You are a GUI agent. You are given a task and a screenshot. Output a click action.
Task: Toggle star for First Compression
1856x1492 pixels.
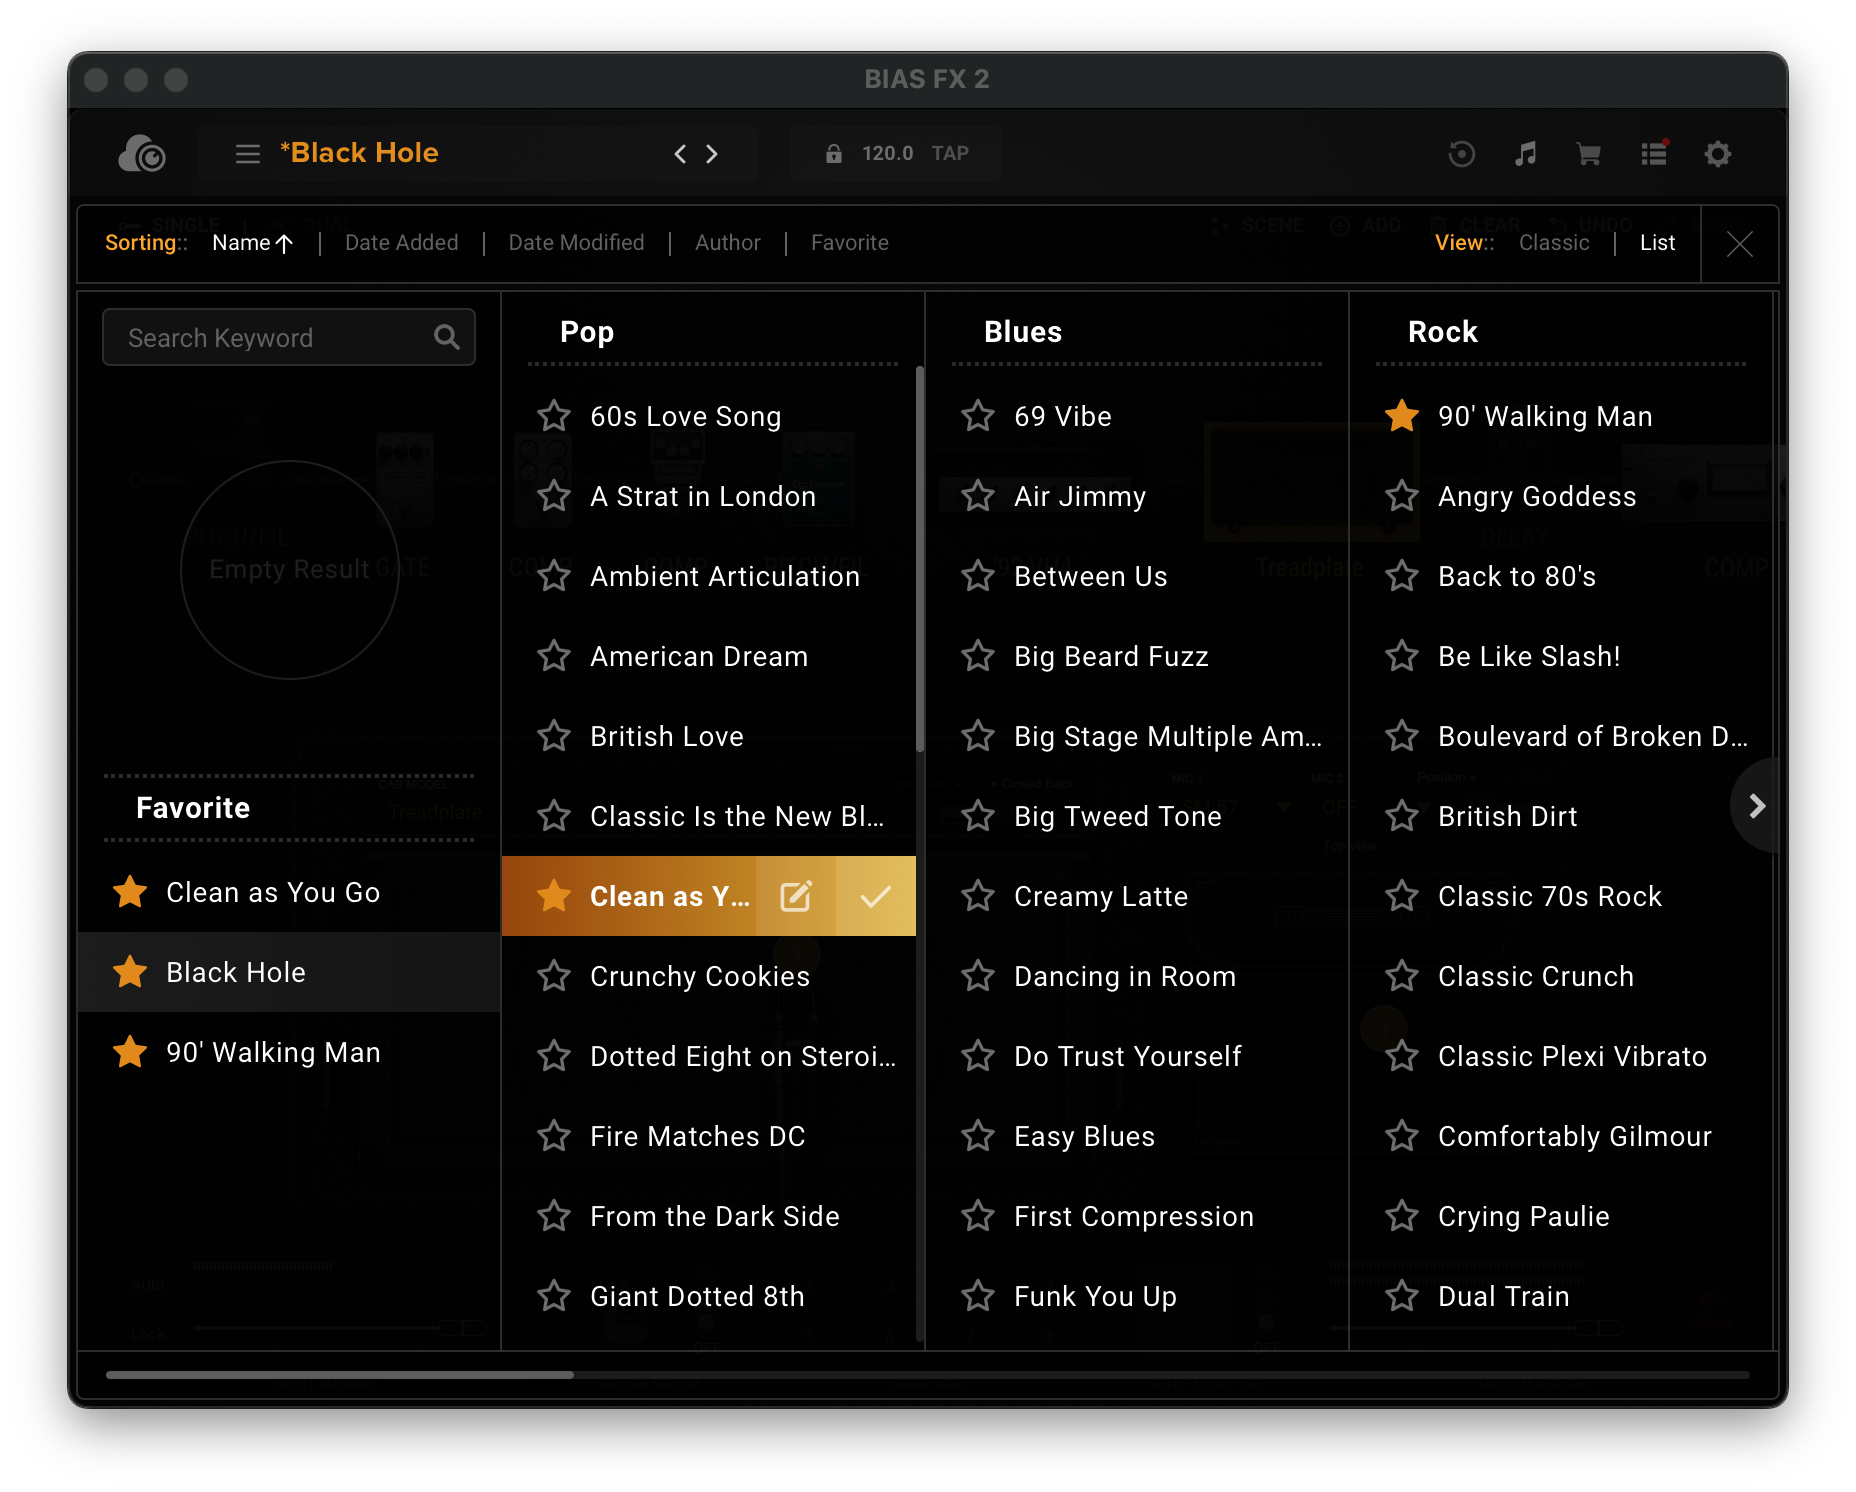pos(978,1216)
